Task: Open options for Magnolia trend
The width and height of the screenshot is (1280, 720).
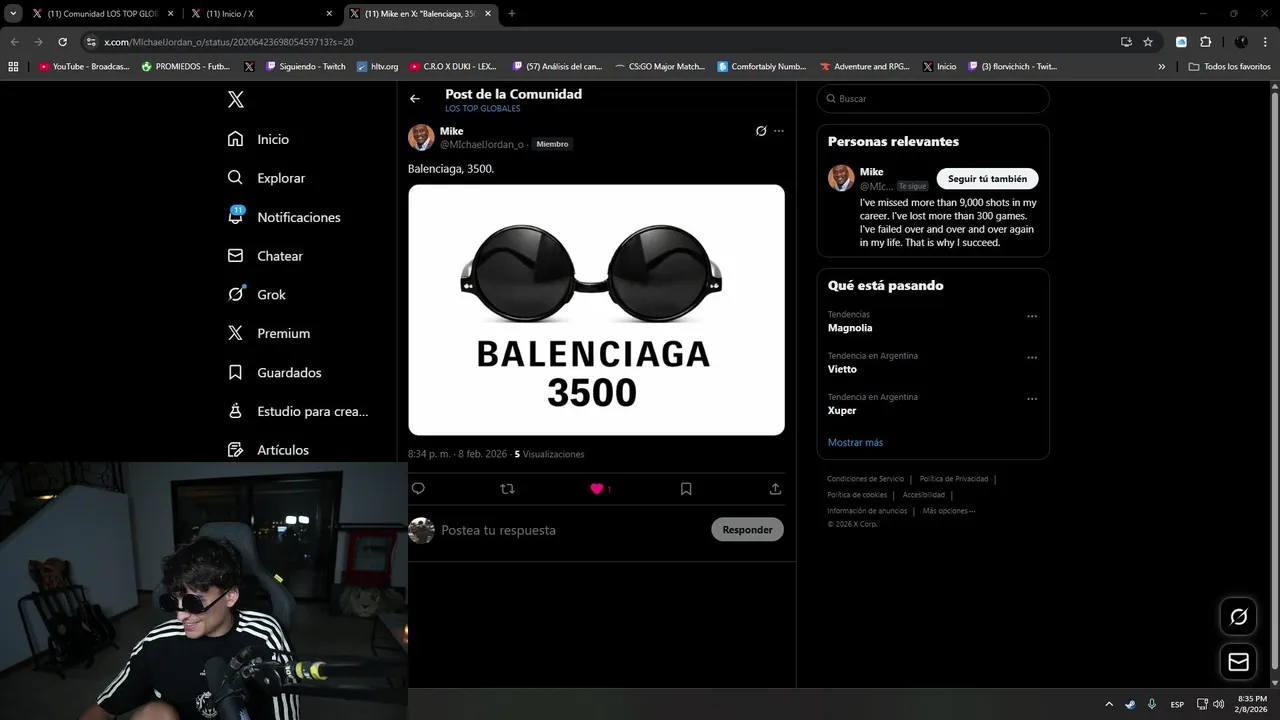Action: click(x=1032, y=316)
